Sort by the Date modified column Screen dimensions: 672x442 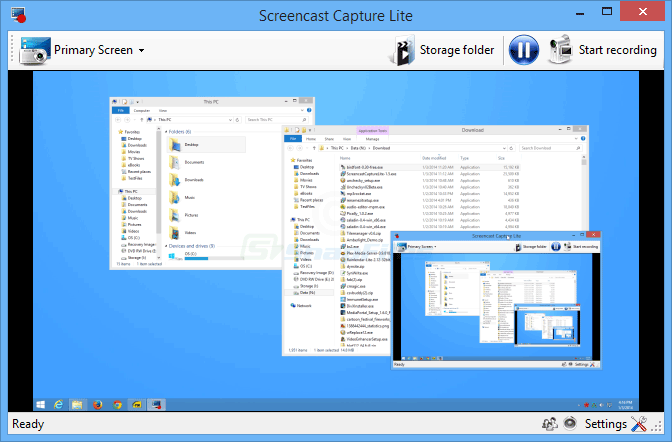click(434, 158)
